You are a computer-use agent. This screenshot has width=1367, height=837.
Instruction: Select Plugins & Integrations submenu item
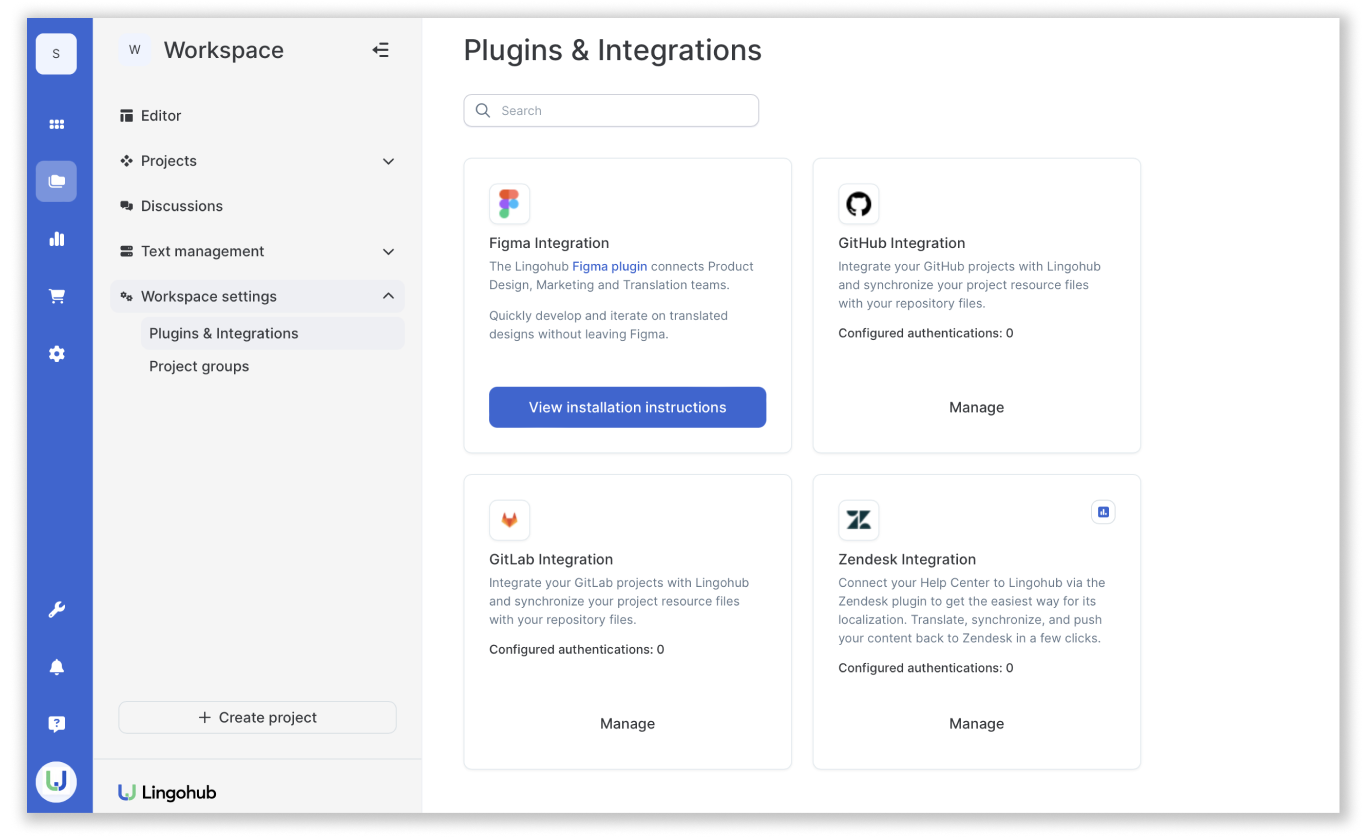click(273, 333)
